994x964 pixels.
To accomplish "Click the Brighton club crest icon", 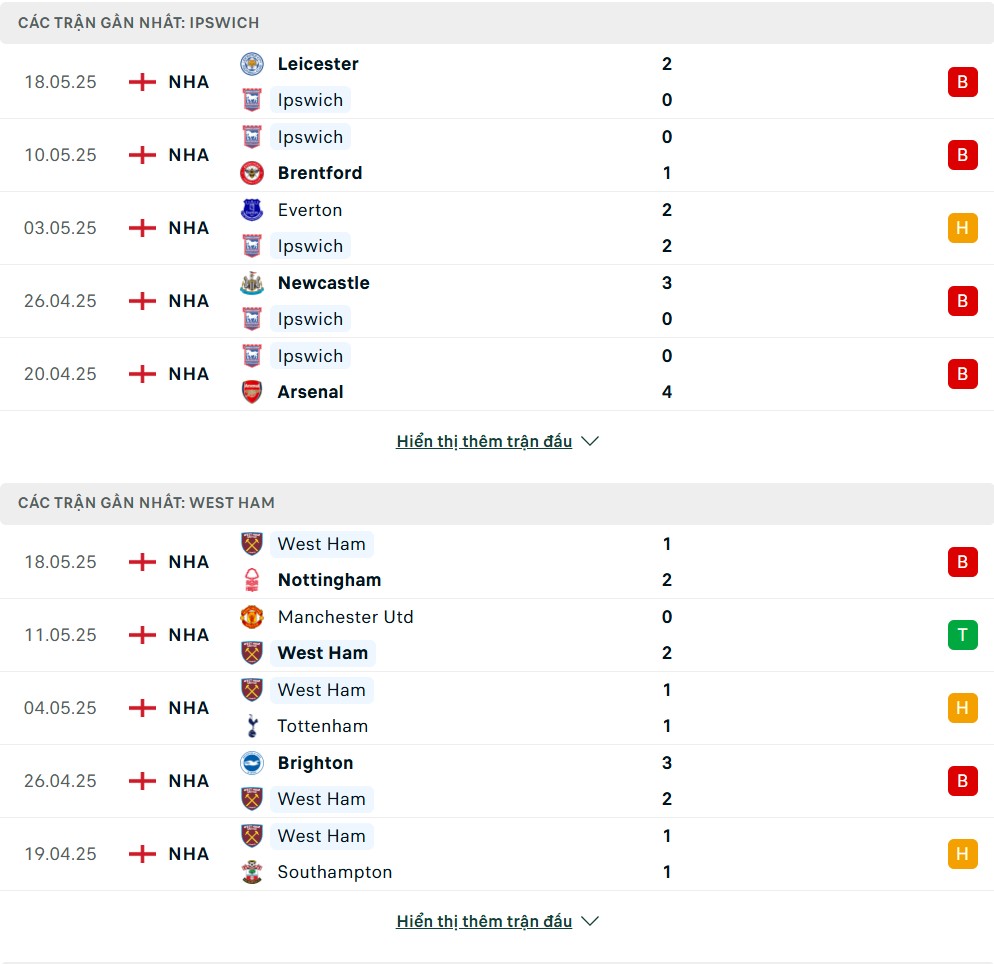I will (252, 762).
